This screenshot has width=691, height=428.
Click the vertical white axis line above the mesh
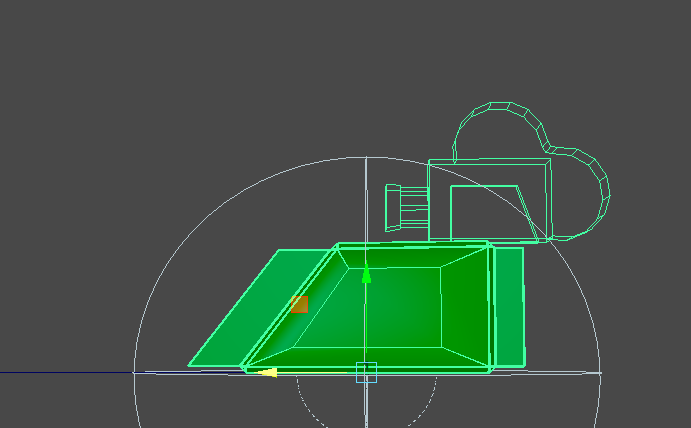click(x=366, y=200)
